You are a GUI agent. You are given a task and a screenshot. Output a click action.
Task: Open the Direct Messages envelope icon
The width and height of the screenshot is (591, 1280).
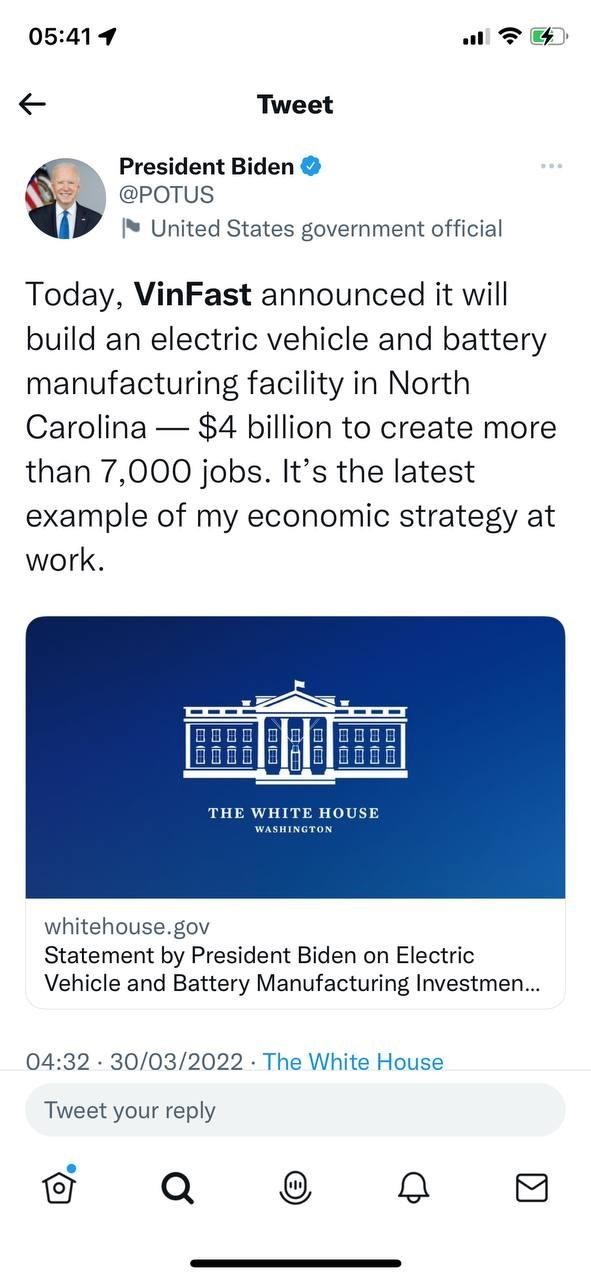(x=531, y=1187)
